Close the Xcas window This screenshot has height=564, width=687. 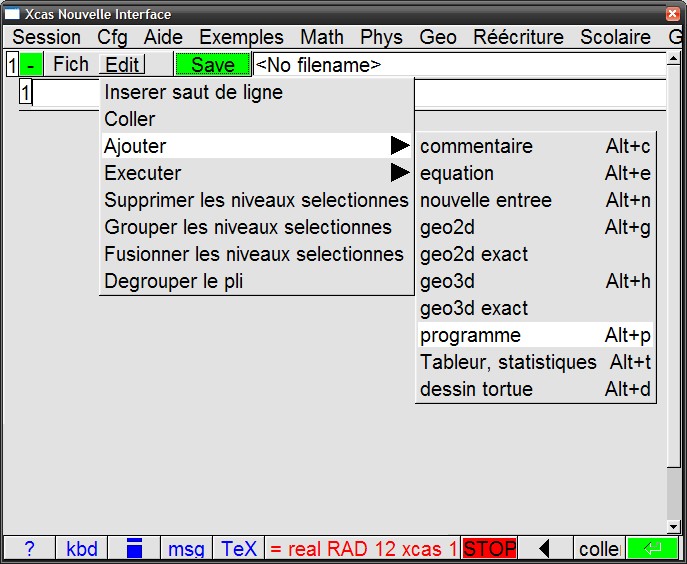click(x=673, y=14)
